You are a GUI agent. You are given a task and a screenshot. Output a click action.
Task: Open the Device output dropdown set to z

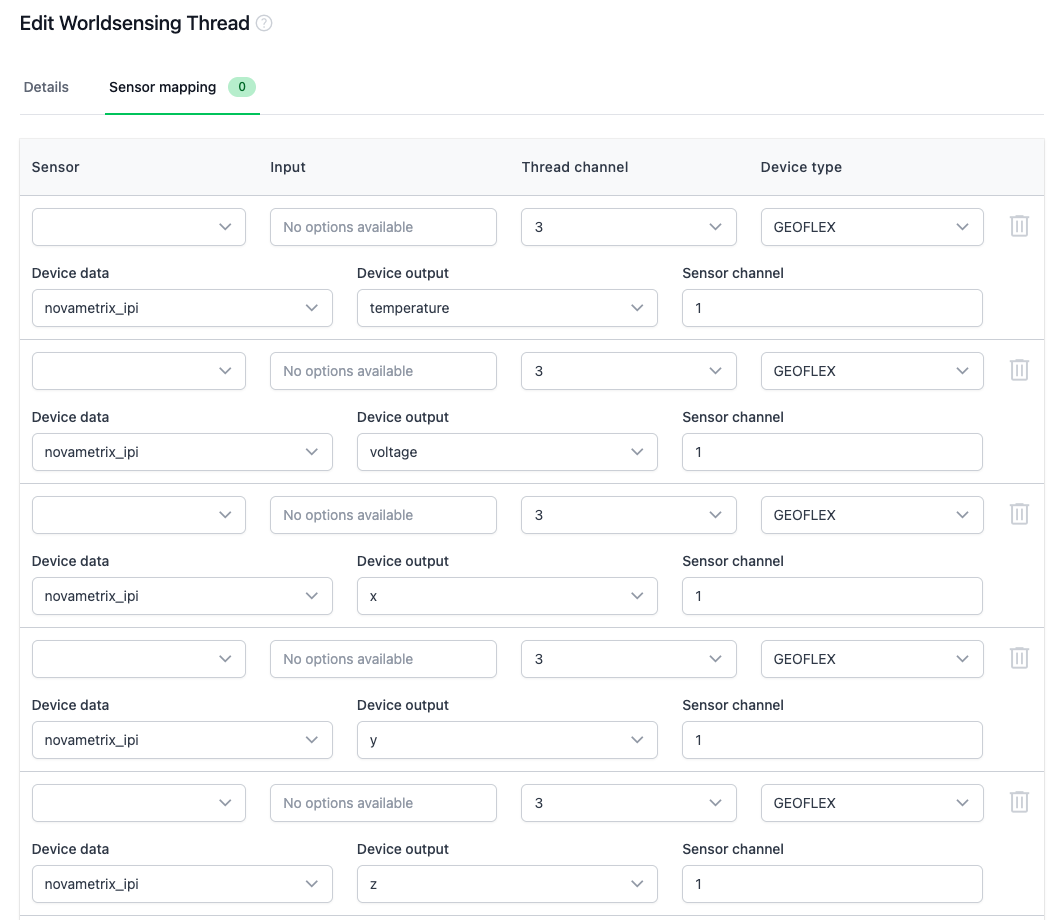coord(506,883)
